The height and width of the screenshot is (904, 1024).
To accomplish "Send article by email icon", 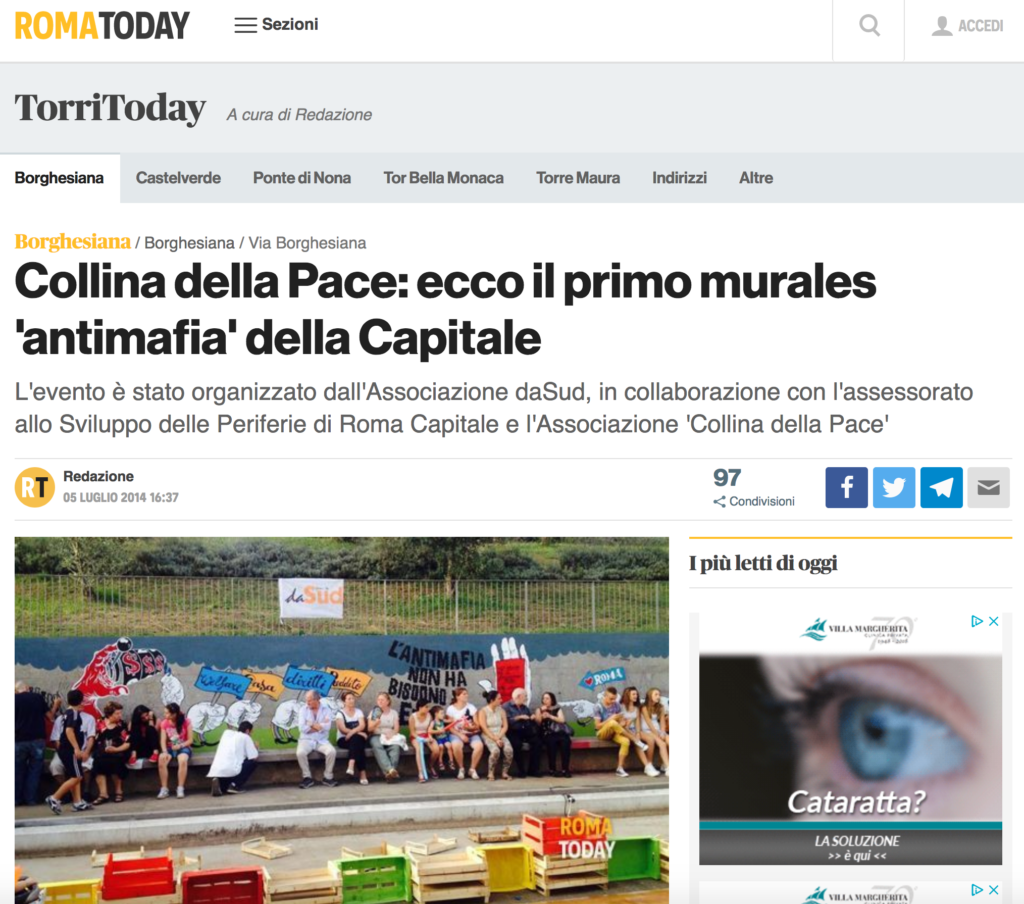I will 989,487.
